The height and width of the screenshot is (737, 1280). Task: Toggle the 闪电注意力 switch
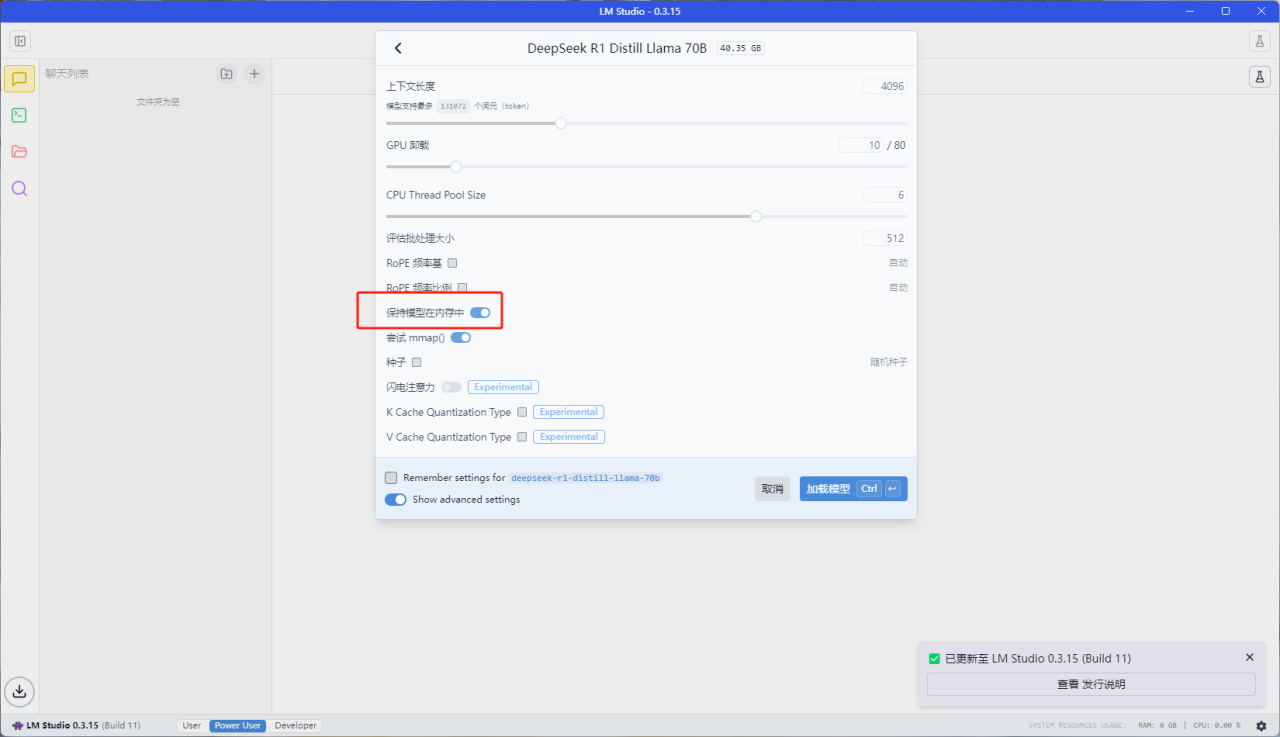coord(451,387)
